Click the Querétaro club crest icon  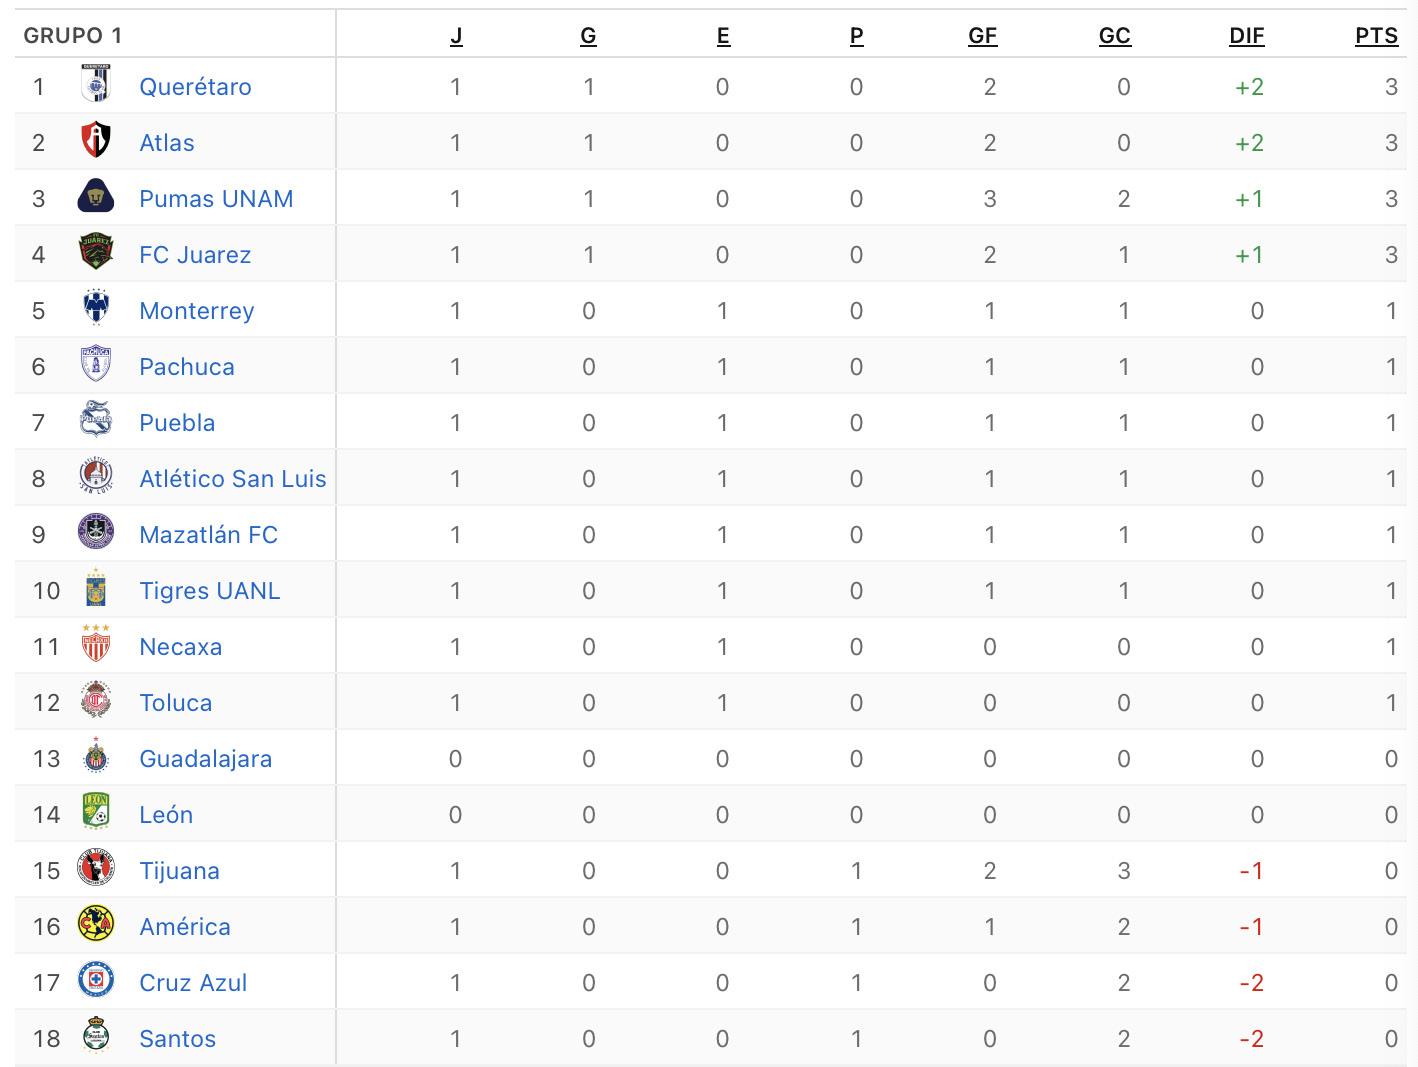[x=96, y=86]
